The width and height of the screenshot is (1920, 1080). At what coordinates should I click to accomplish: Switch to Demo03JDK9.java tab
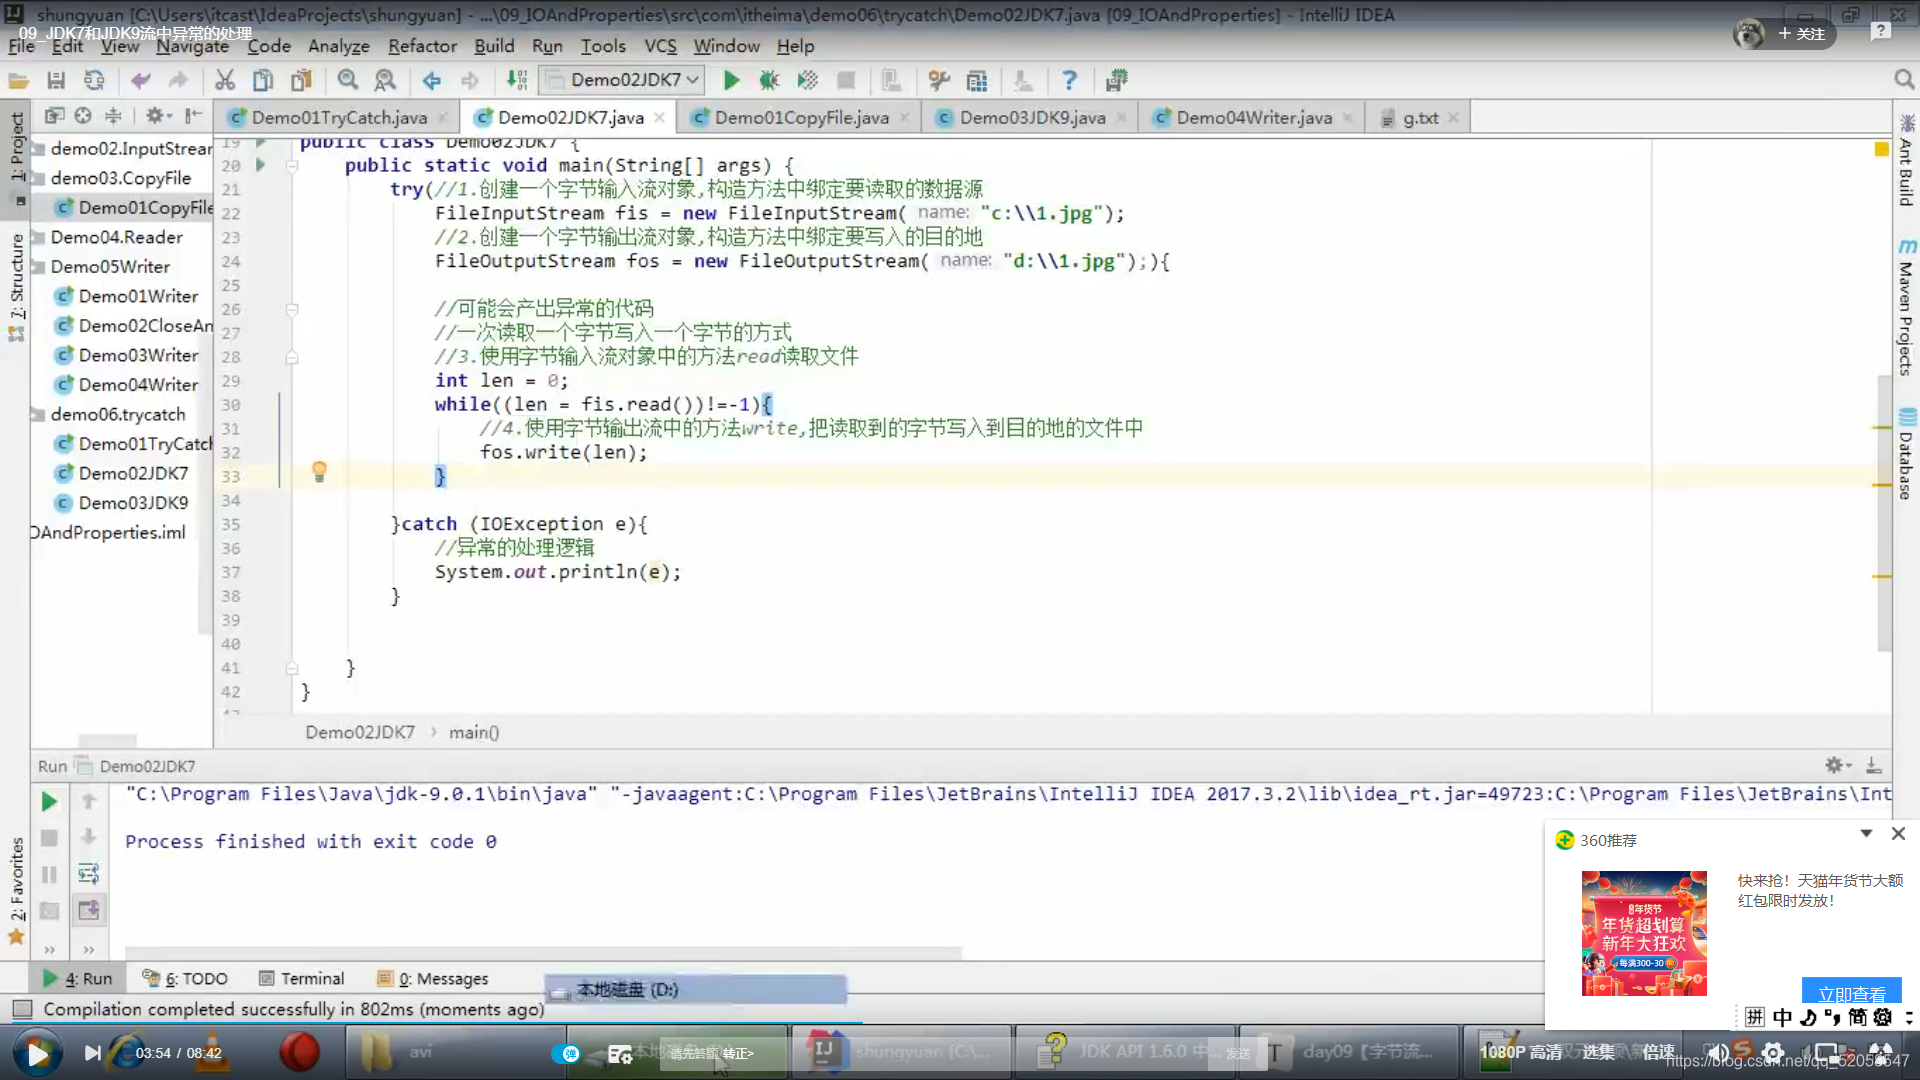point(1032,117)
